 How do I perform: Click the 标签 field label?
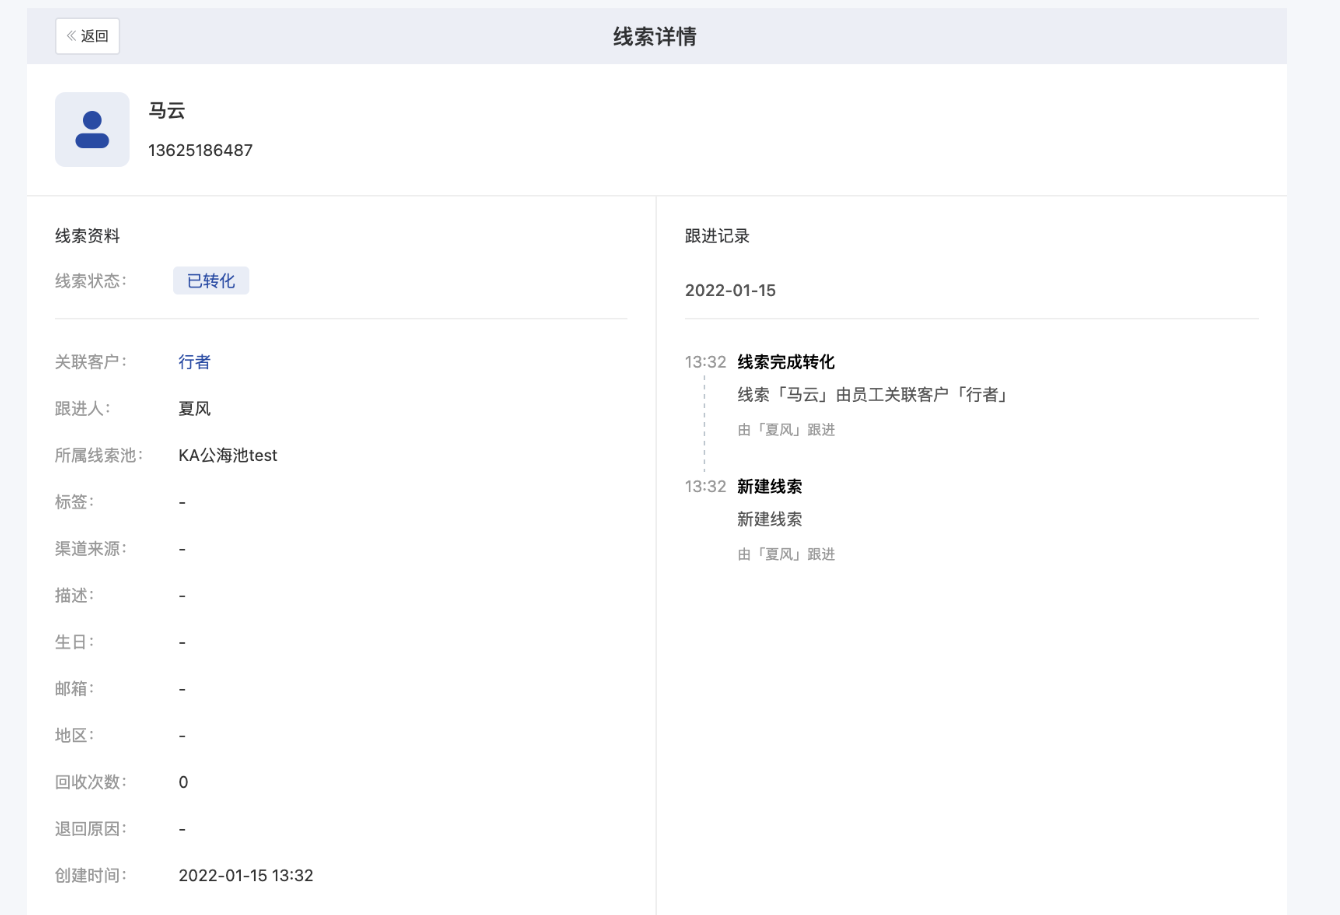(x=75, y=502)
